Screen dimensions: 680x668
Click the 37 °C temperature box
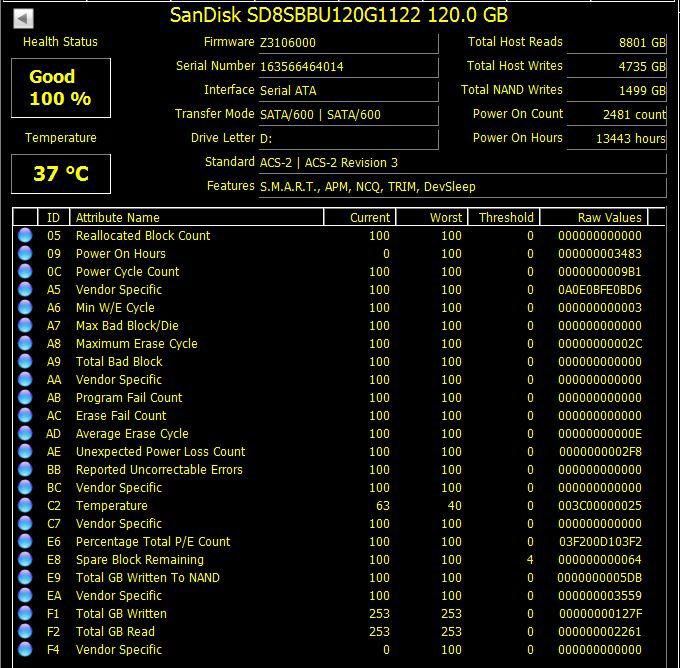point(61,174)
